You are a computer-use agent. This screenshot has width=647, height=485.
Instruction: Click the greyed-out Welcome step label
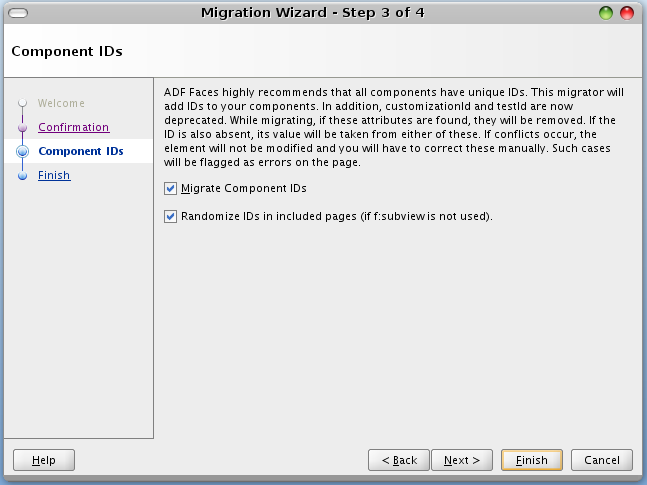click(61, 103)
